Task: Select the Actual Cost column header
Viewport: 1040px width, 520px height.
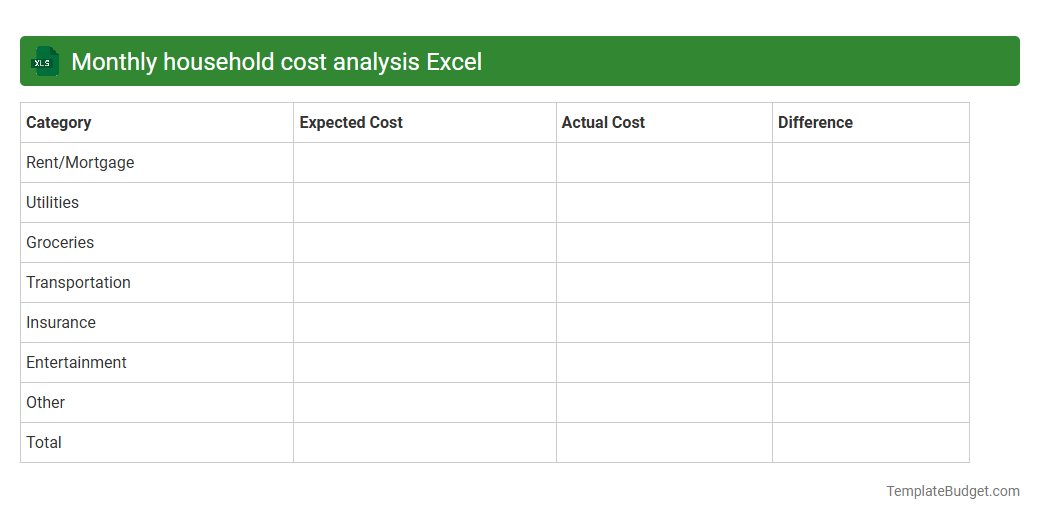Action: point(665,123)
